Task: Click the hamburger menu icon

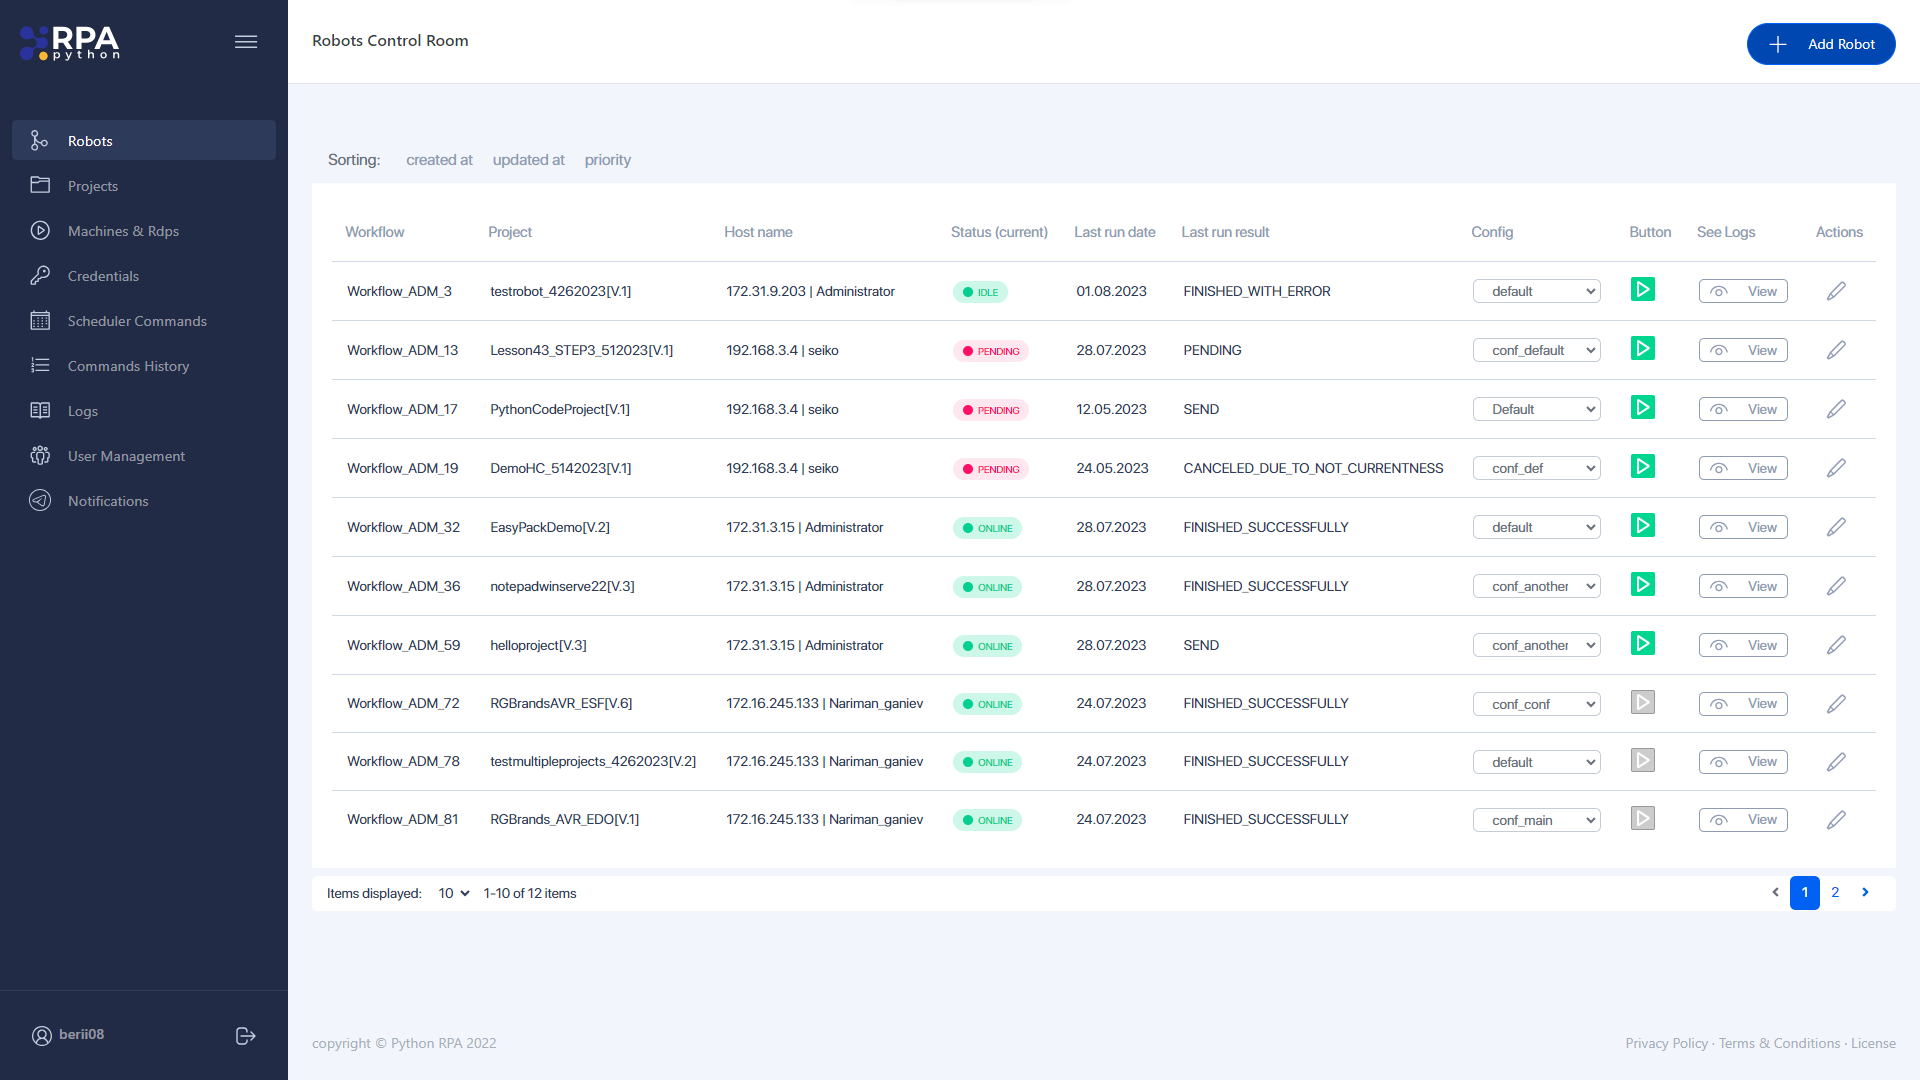Action: pyautogui.click(x=245, y=42)
